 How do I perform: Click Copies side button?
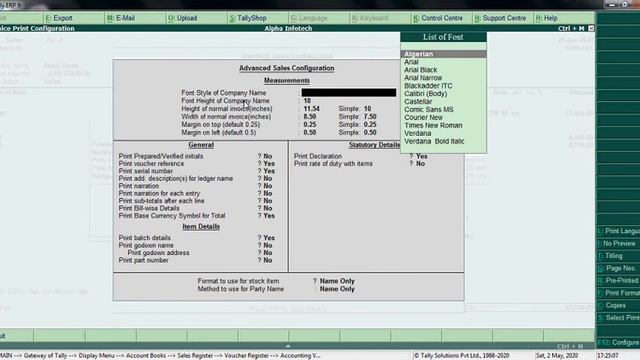click(618, 305)
